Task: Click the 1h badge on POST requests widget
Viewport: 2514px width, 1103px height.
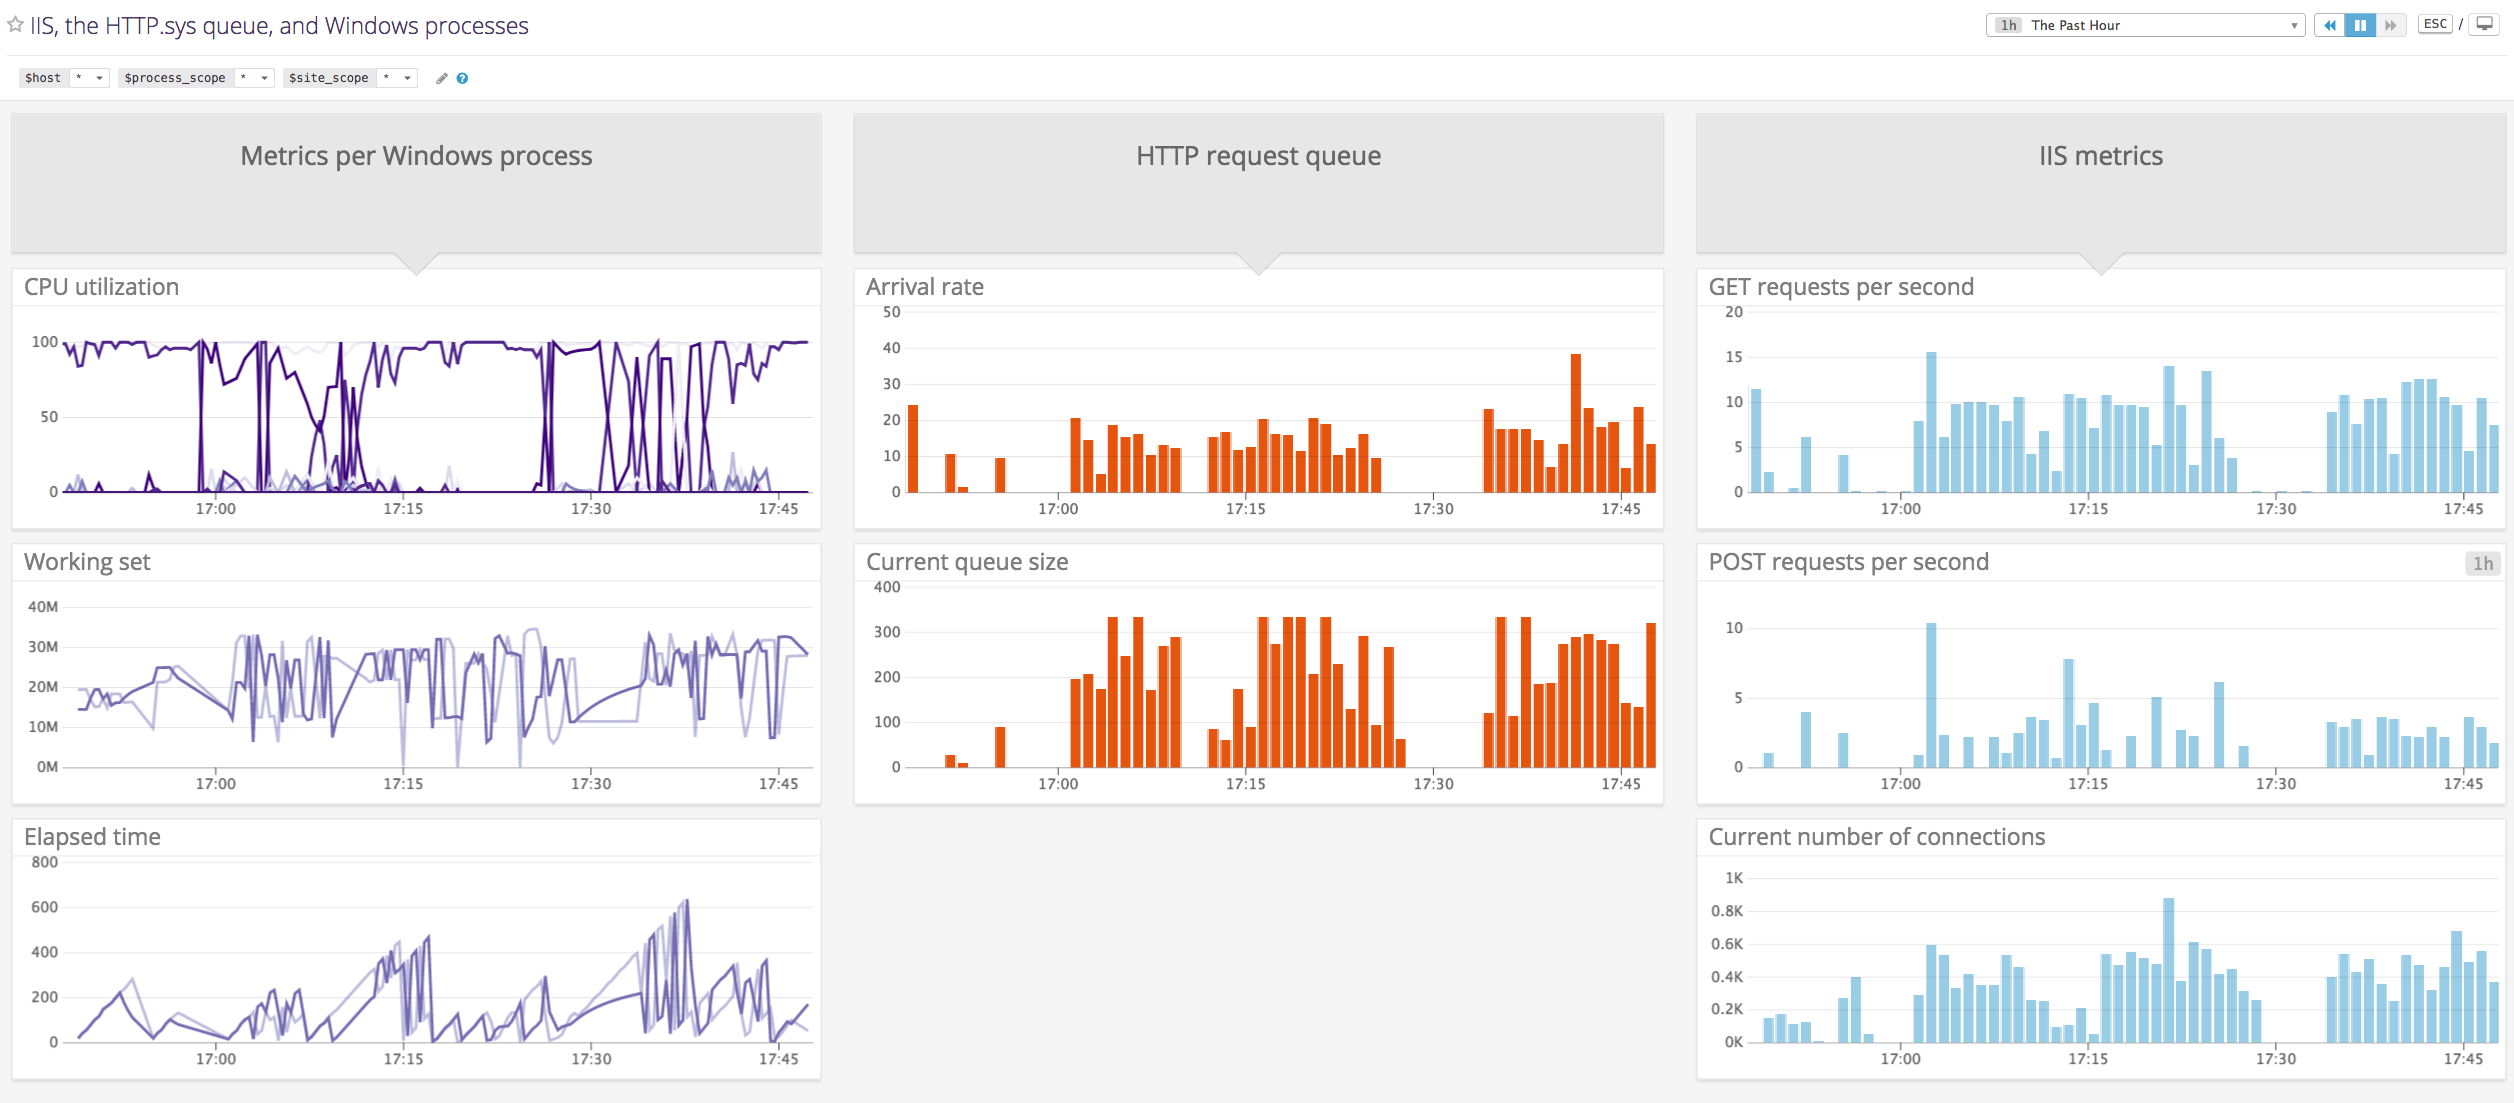Action: click(2482, 563)
